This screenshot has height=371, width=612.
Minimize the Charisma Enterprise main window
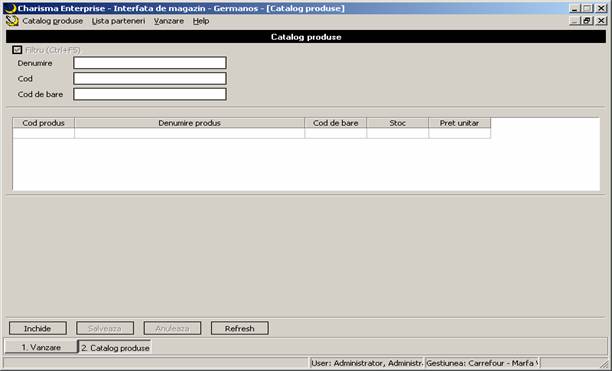(574, 8)
